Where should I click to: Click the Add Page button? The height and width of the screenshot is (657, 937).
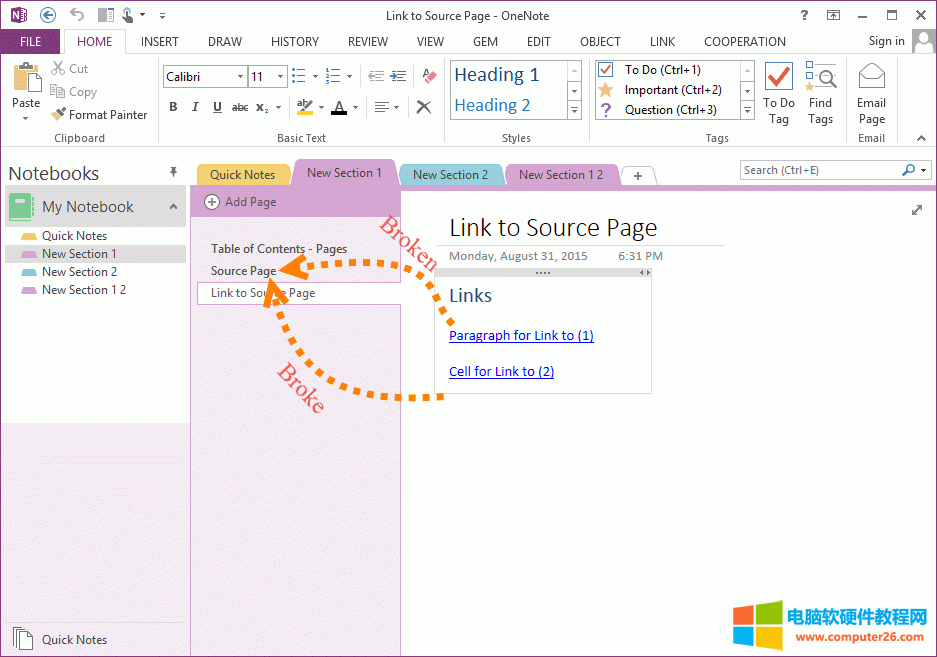pos(240,202)
